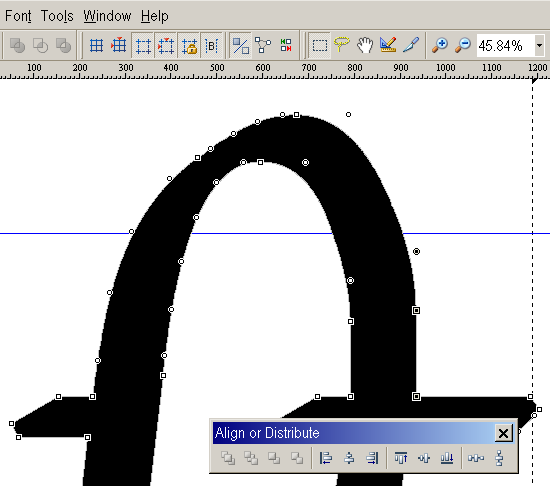Toggle Snap to Guidelines button
Viewport: 550px width, 486px height.
pyautogui.click(x=166, y=46)
